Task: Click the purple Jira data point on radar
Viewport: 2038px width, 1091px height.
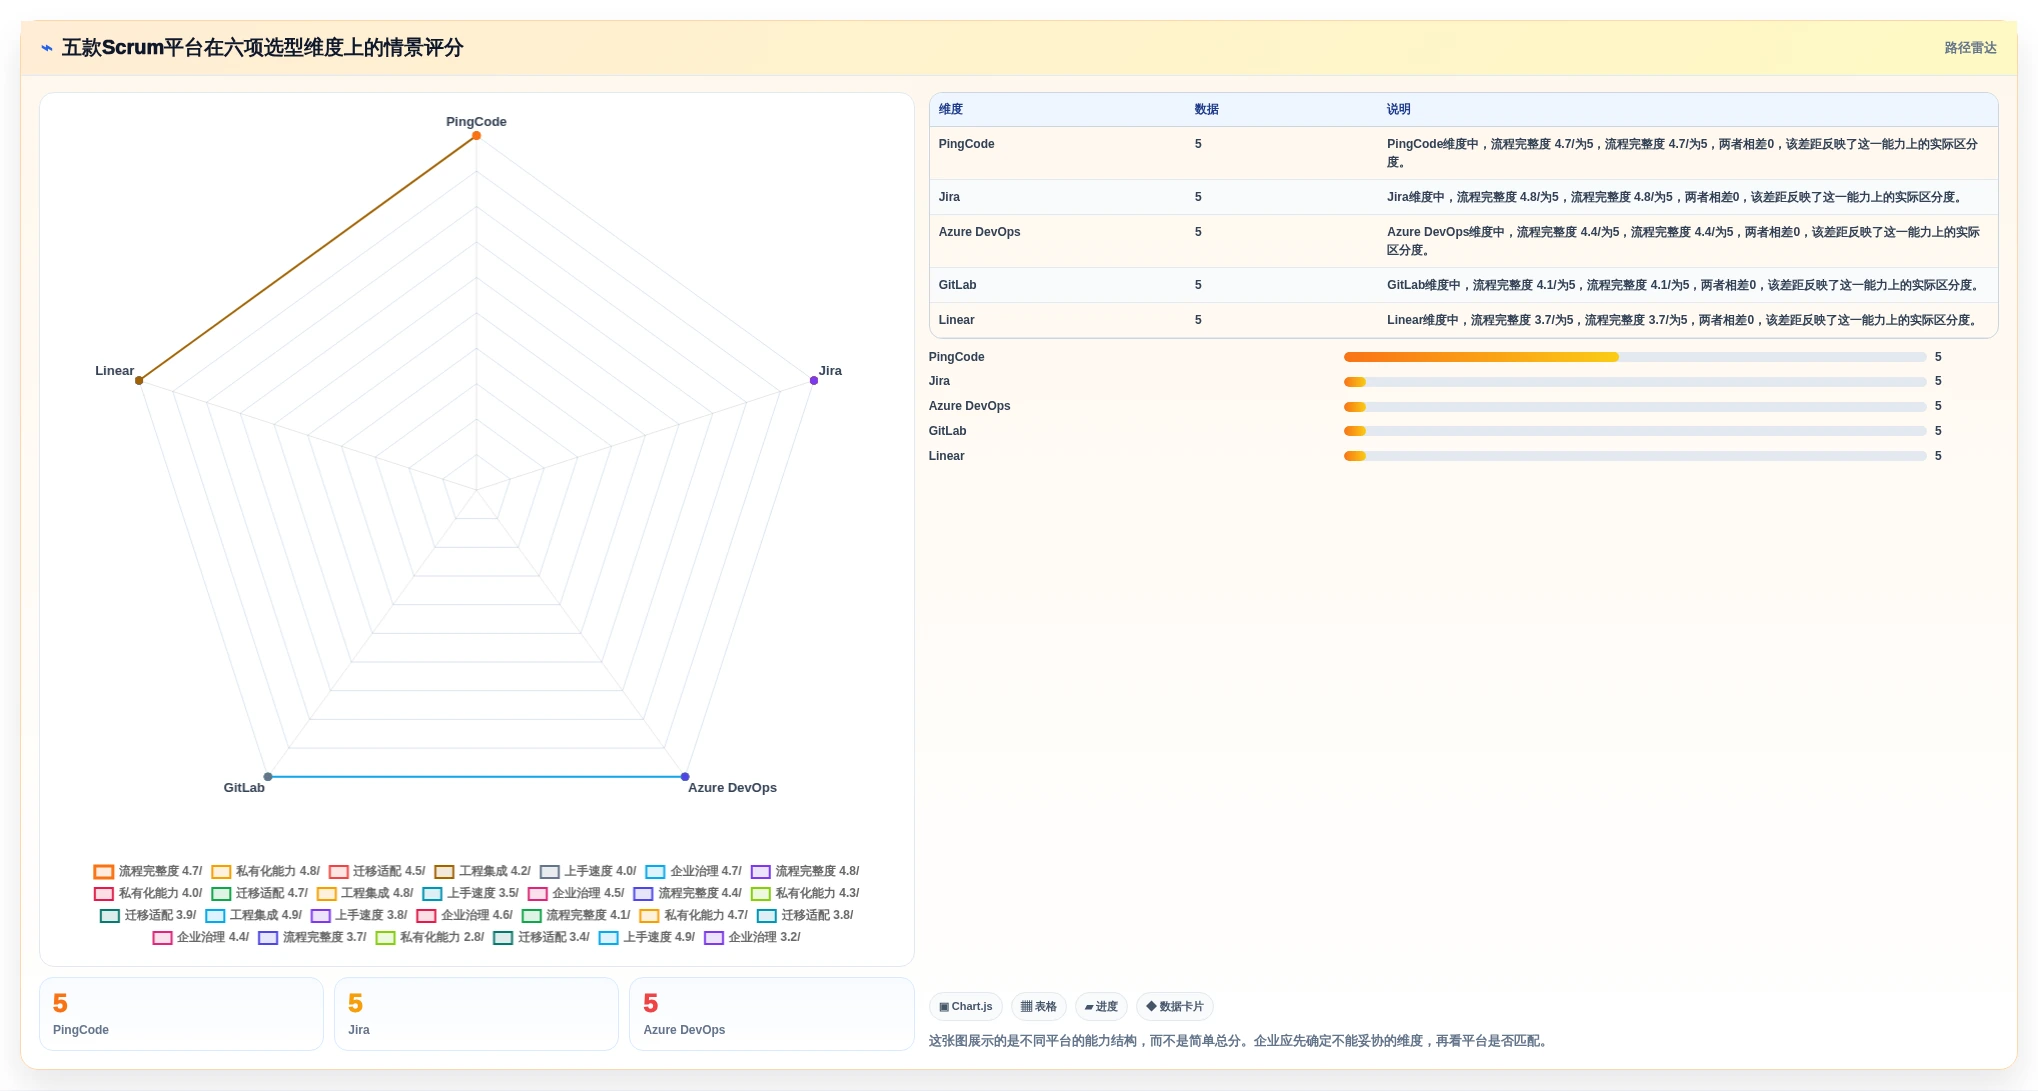Action: 814,381
